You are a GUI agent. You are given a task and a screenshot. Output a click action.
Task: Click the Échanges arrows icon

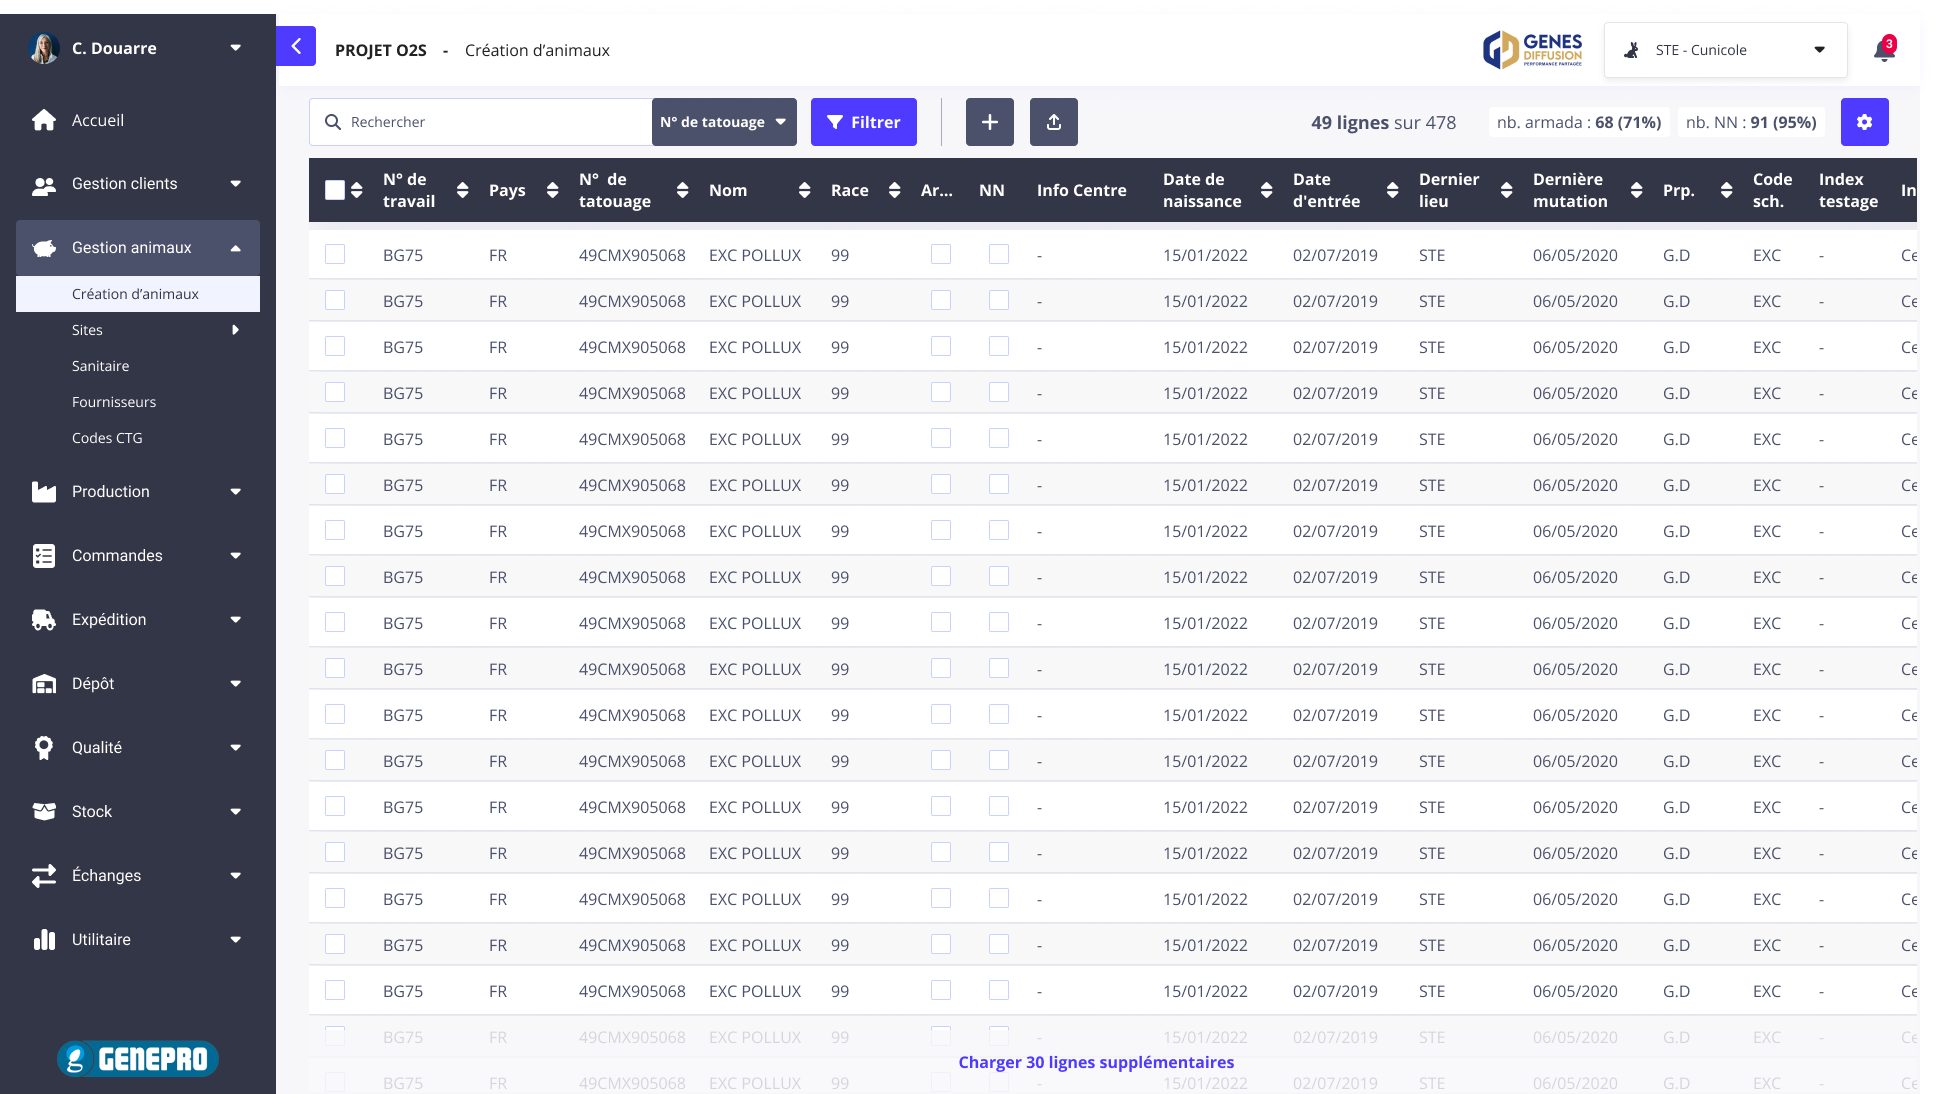point(44,876)
